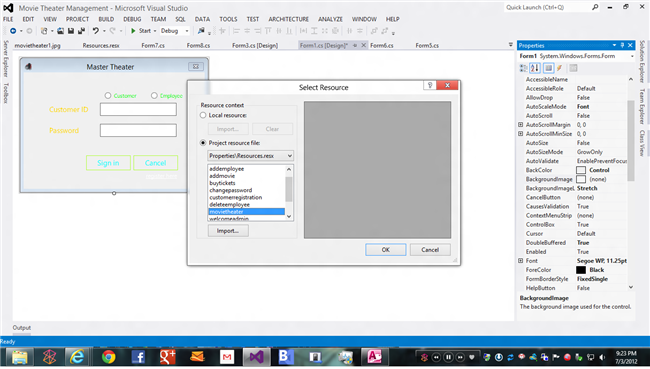Open Microsoft Access from the taskbar

374,357
